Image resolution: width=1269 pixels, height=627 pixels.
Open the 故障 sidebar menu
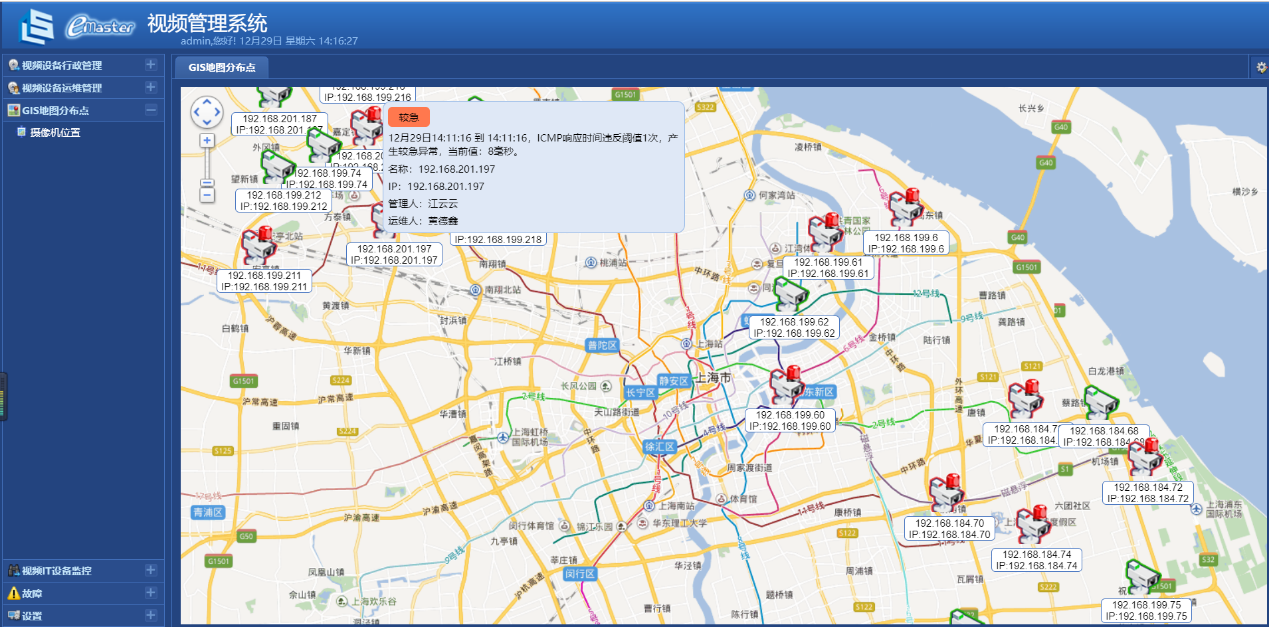(82, 593)
